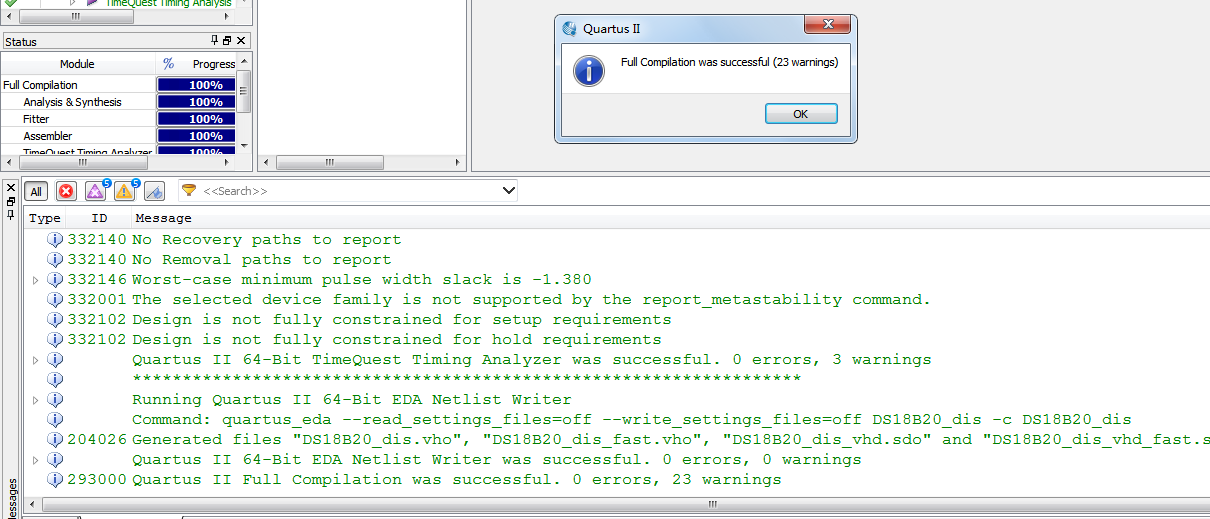Image resolution: width=1210 pixels, height=519 pixels.
Task: Click info icon of 293000 Full Compilation message
Action: pos(56,480)
